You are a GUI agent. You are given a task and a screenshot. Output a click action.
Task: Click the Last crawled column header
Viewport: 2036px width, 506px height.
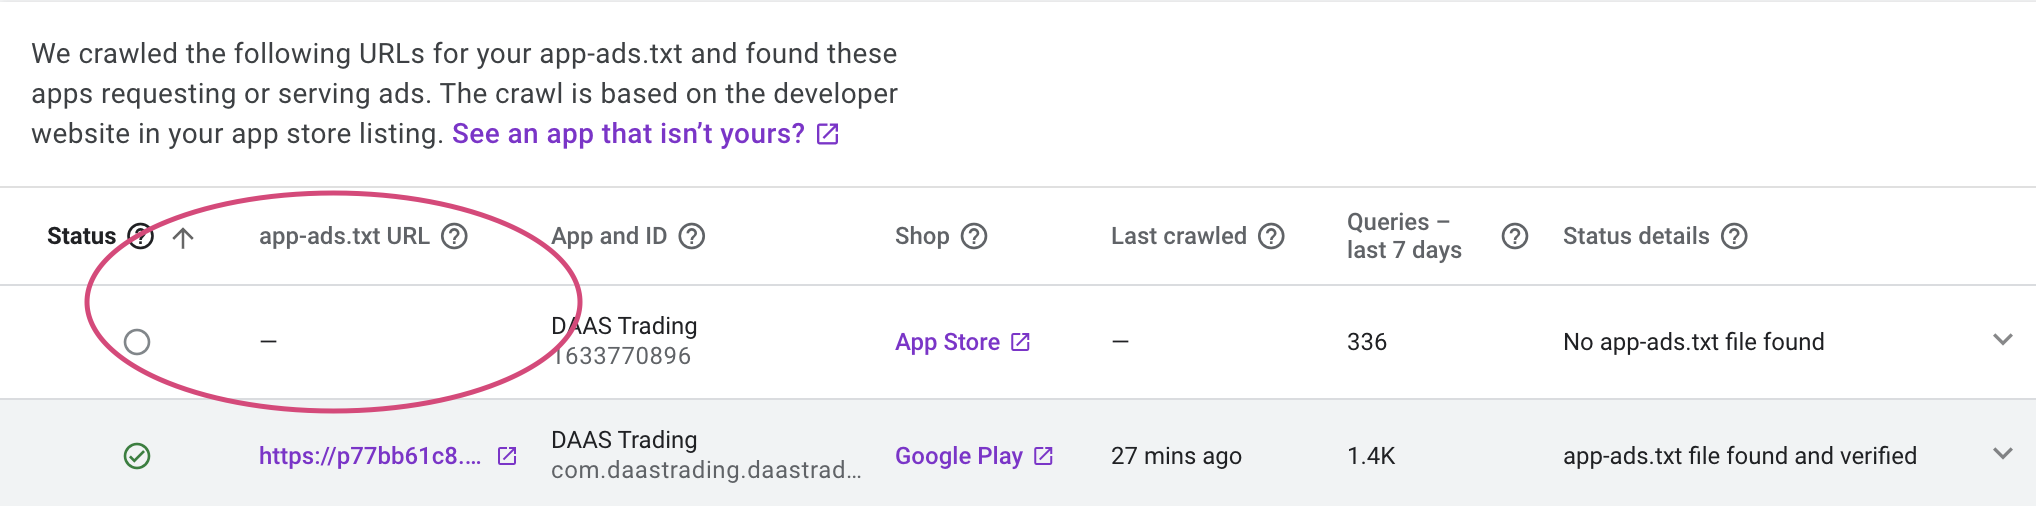click(x=1178, y=236)
